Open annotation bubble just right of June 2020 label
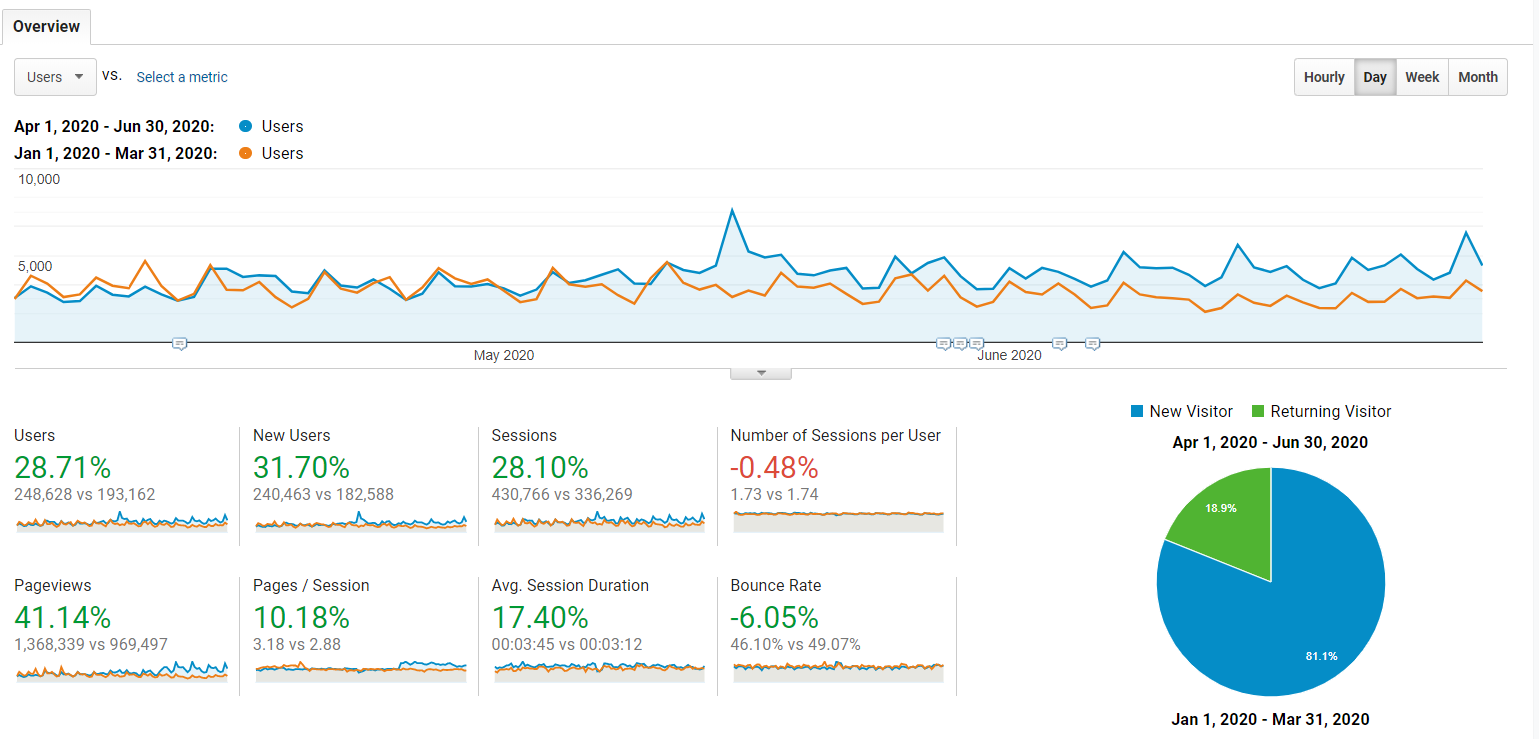1539x739 pixels. [x=1060, y=343]
